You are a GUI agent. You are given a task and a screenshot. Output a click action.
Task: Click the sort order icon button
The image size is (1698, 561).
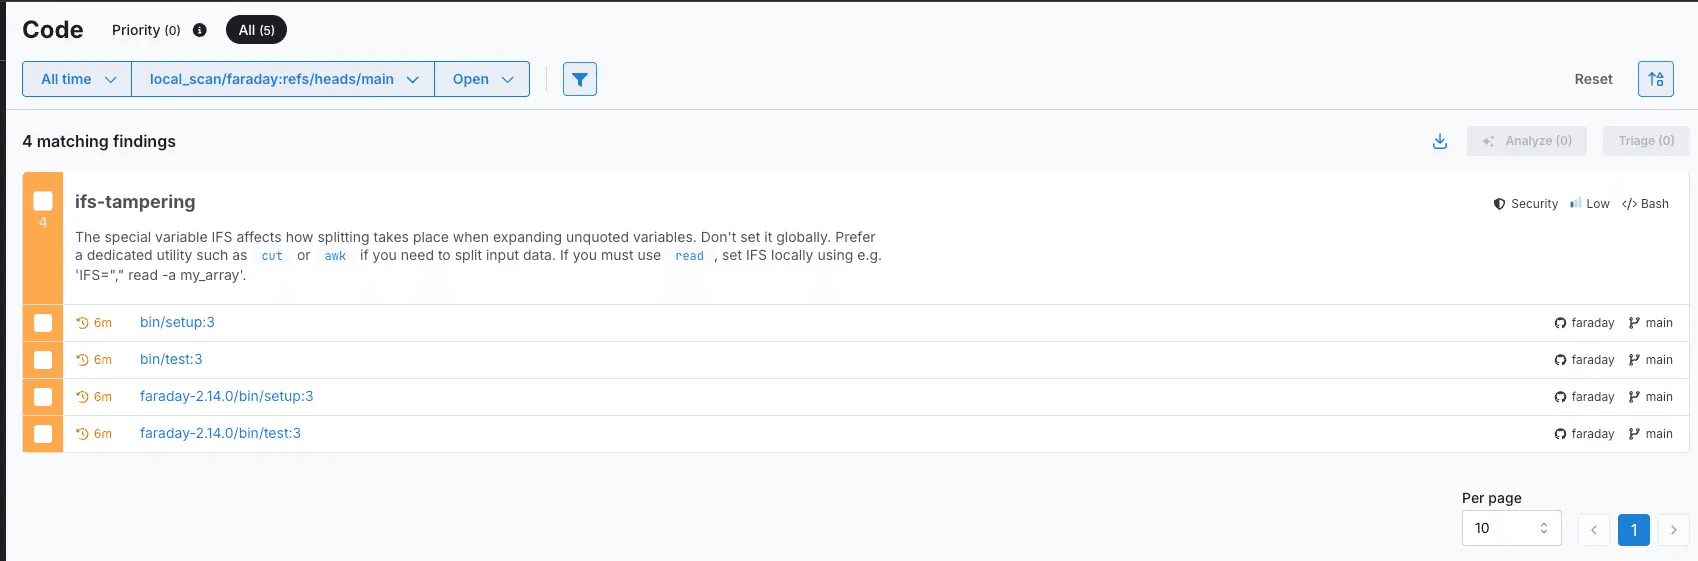pyautogui.click(x=1655, y=79)
